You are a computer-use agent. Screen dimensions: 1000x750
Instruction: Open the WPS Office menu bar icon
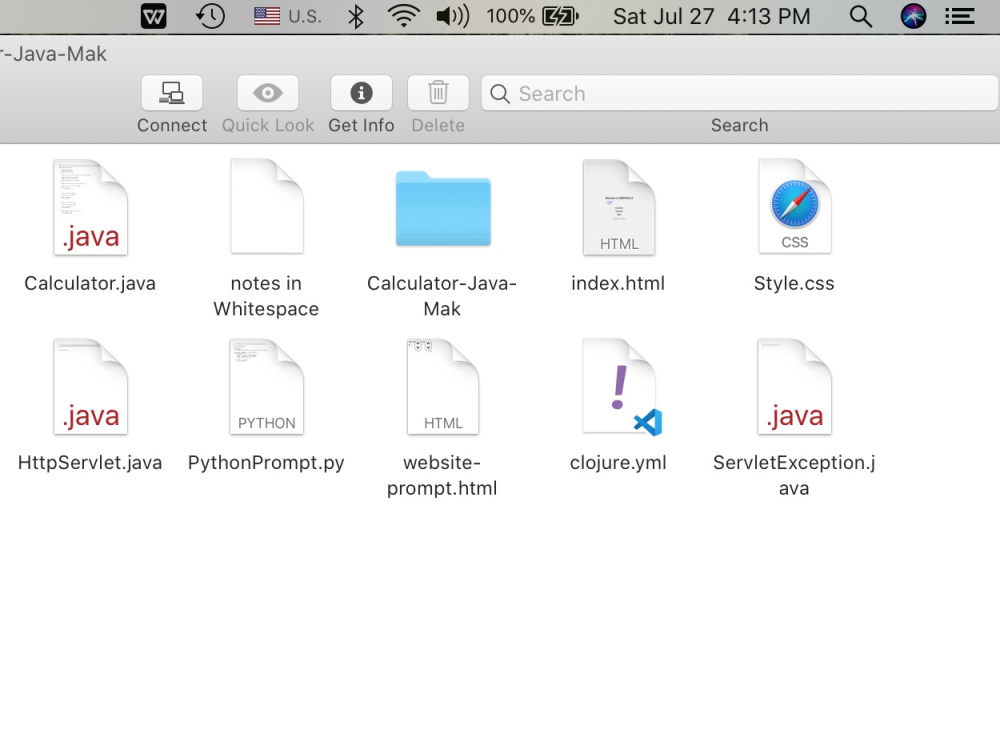coord(154,16)
